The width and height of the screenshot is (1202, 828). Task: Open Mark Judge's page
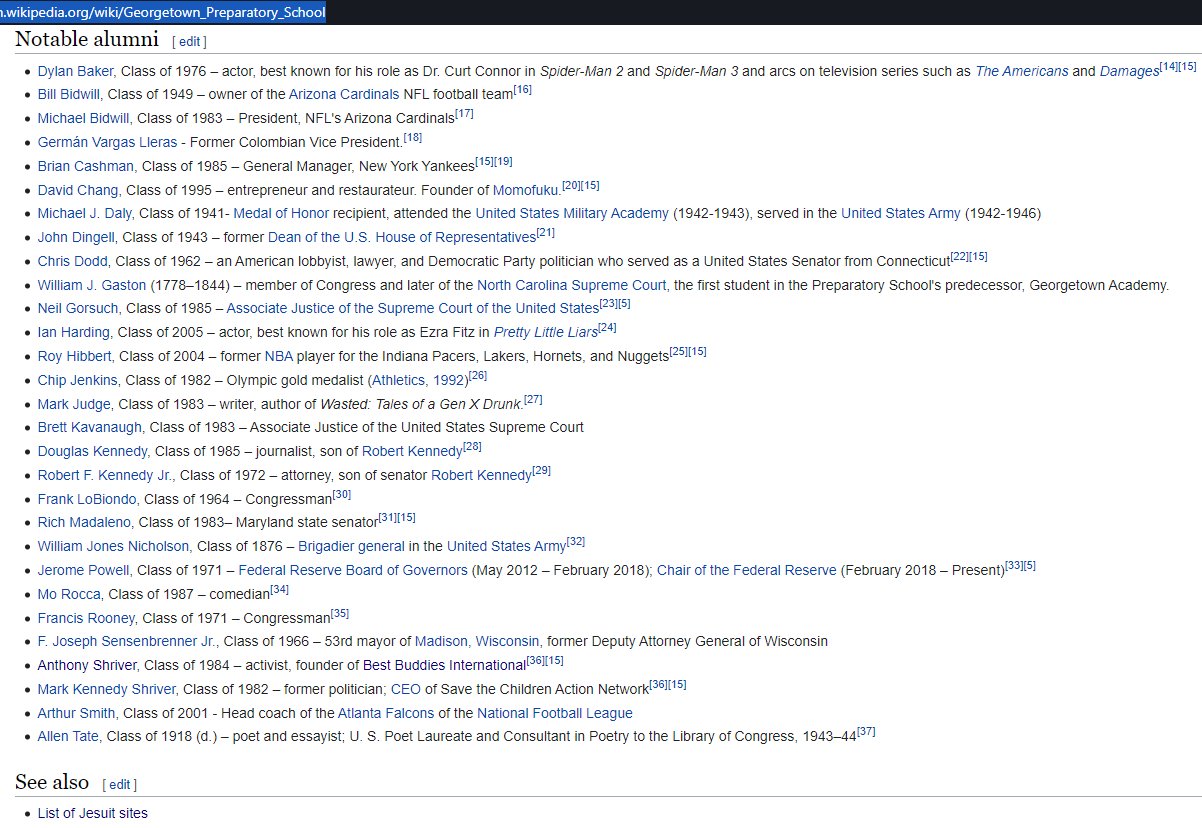tap(74, 404)
